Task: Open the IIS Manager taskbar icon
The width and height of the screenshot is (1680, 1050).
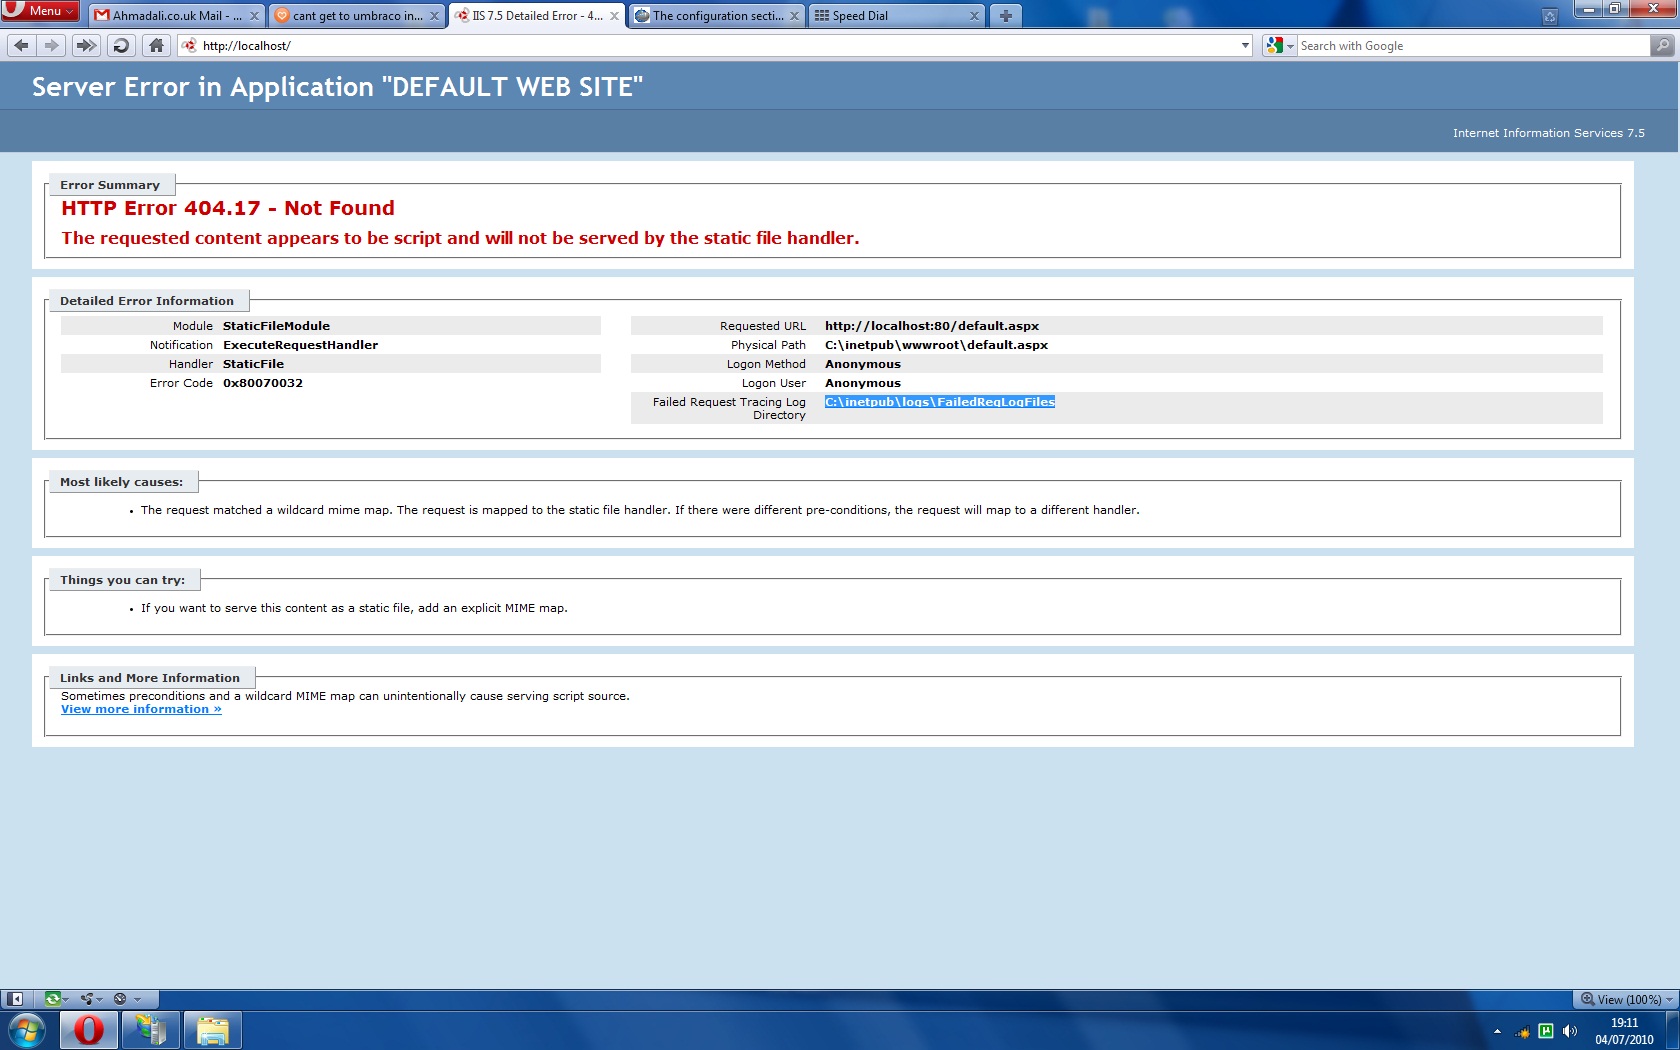Action: pos(151,1030)
